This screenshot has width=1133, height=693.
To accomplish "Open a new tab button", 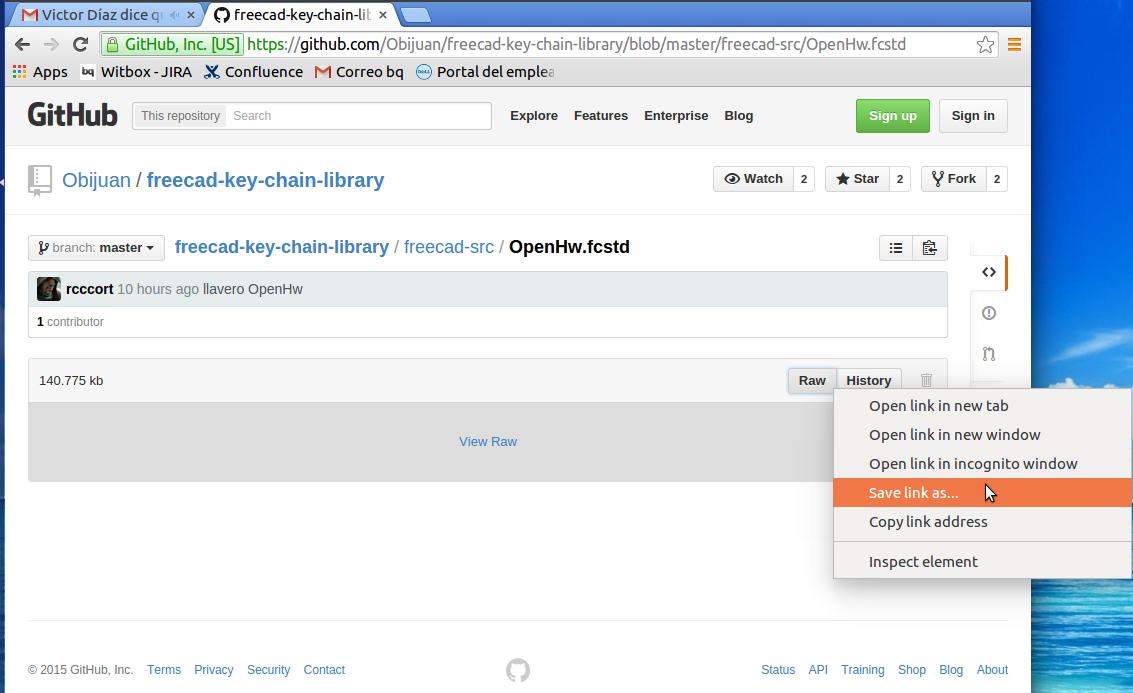I will click(415, 14).
